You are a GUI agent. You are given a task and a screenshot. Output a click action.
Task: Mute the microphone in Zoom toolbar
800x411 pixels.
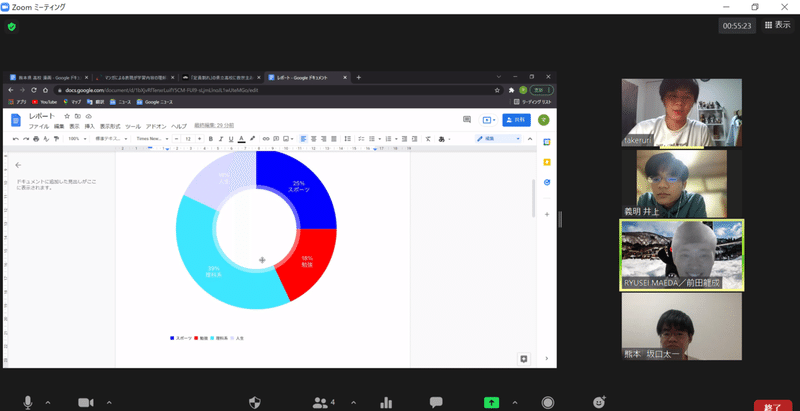click(28, 402)
